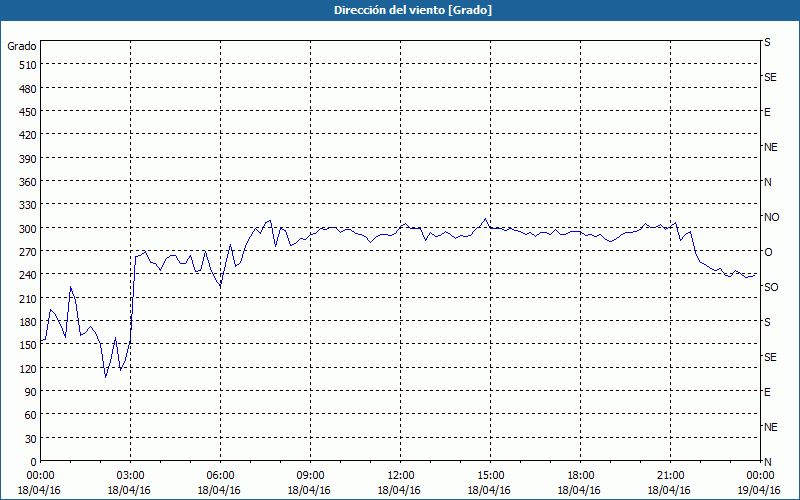Pick the 180 degree axis label
This screenshot has width=800, height=500.
tap(28, 322)
